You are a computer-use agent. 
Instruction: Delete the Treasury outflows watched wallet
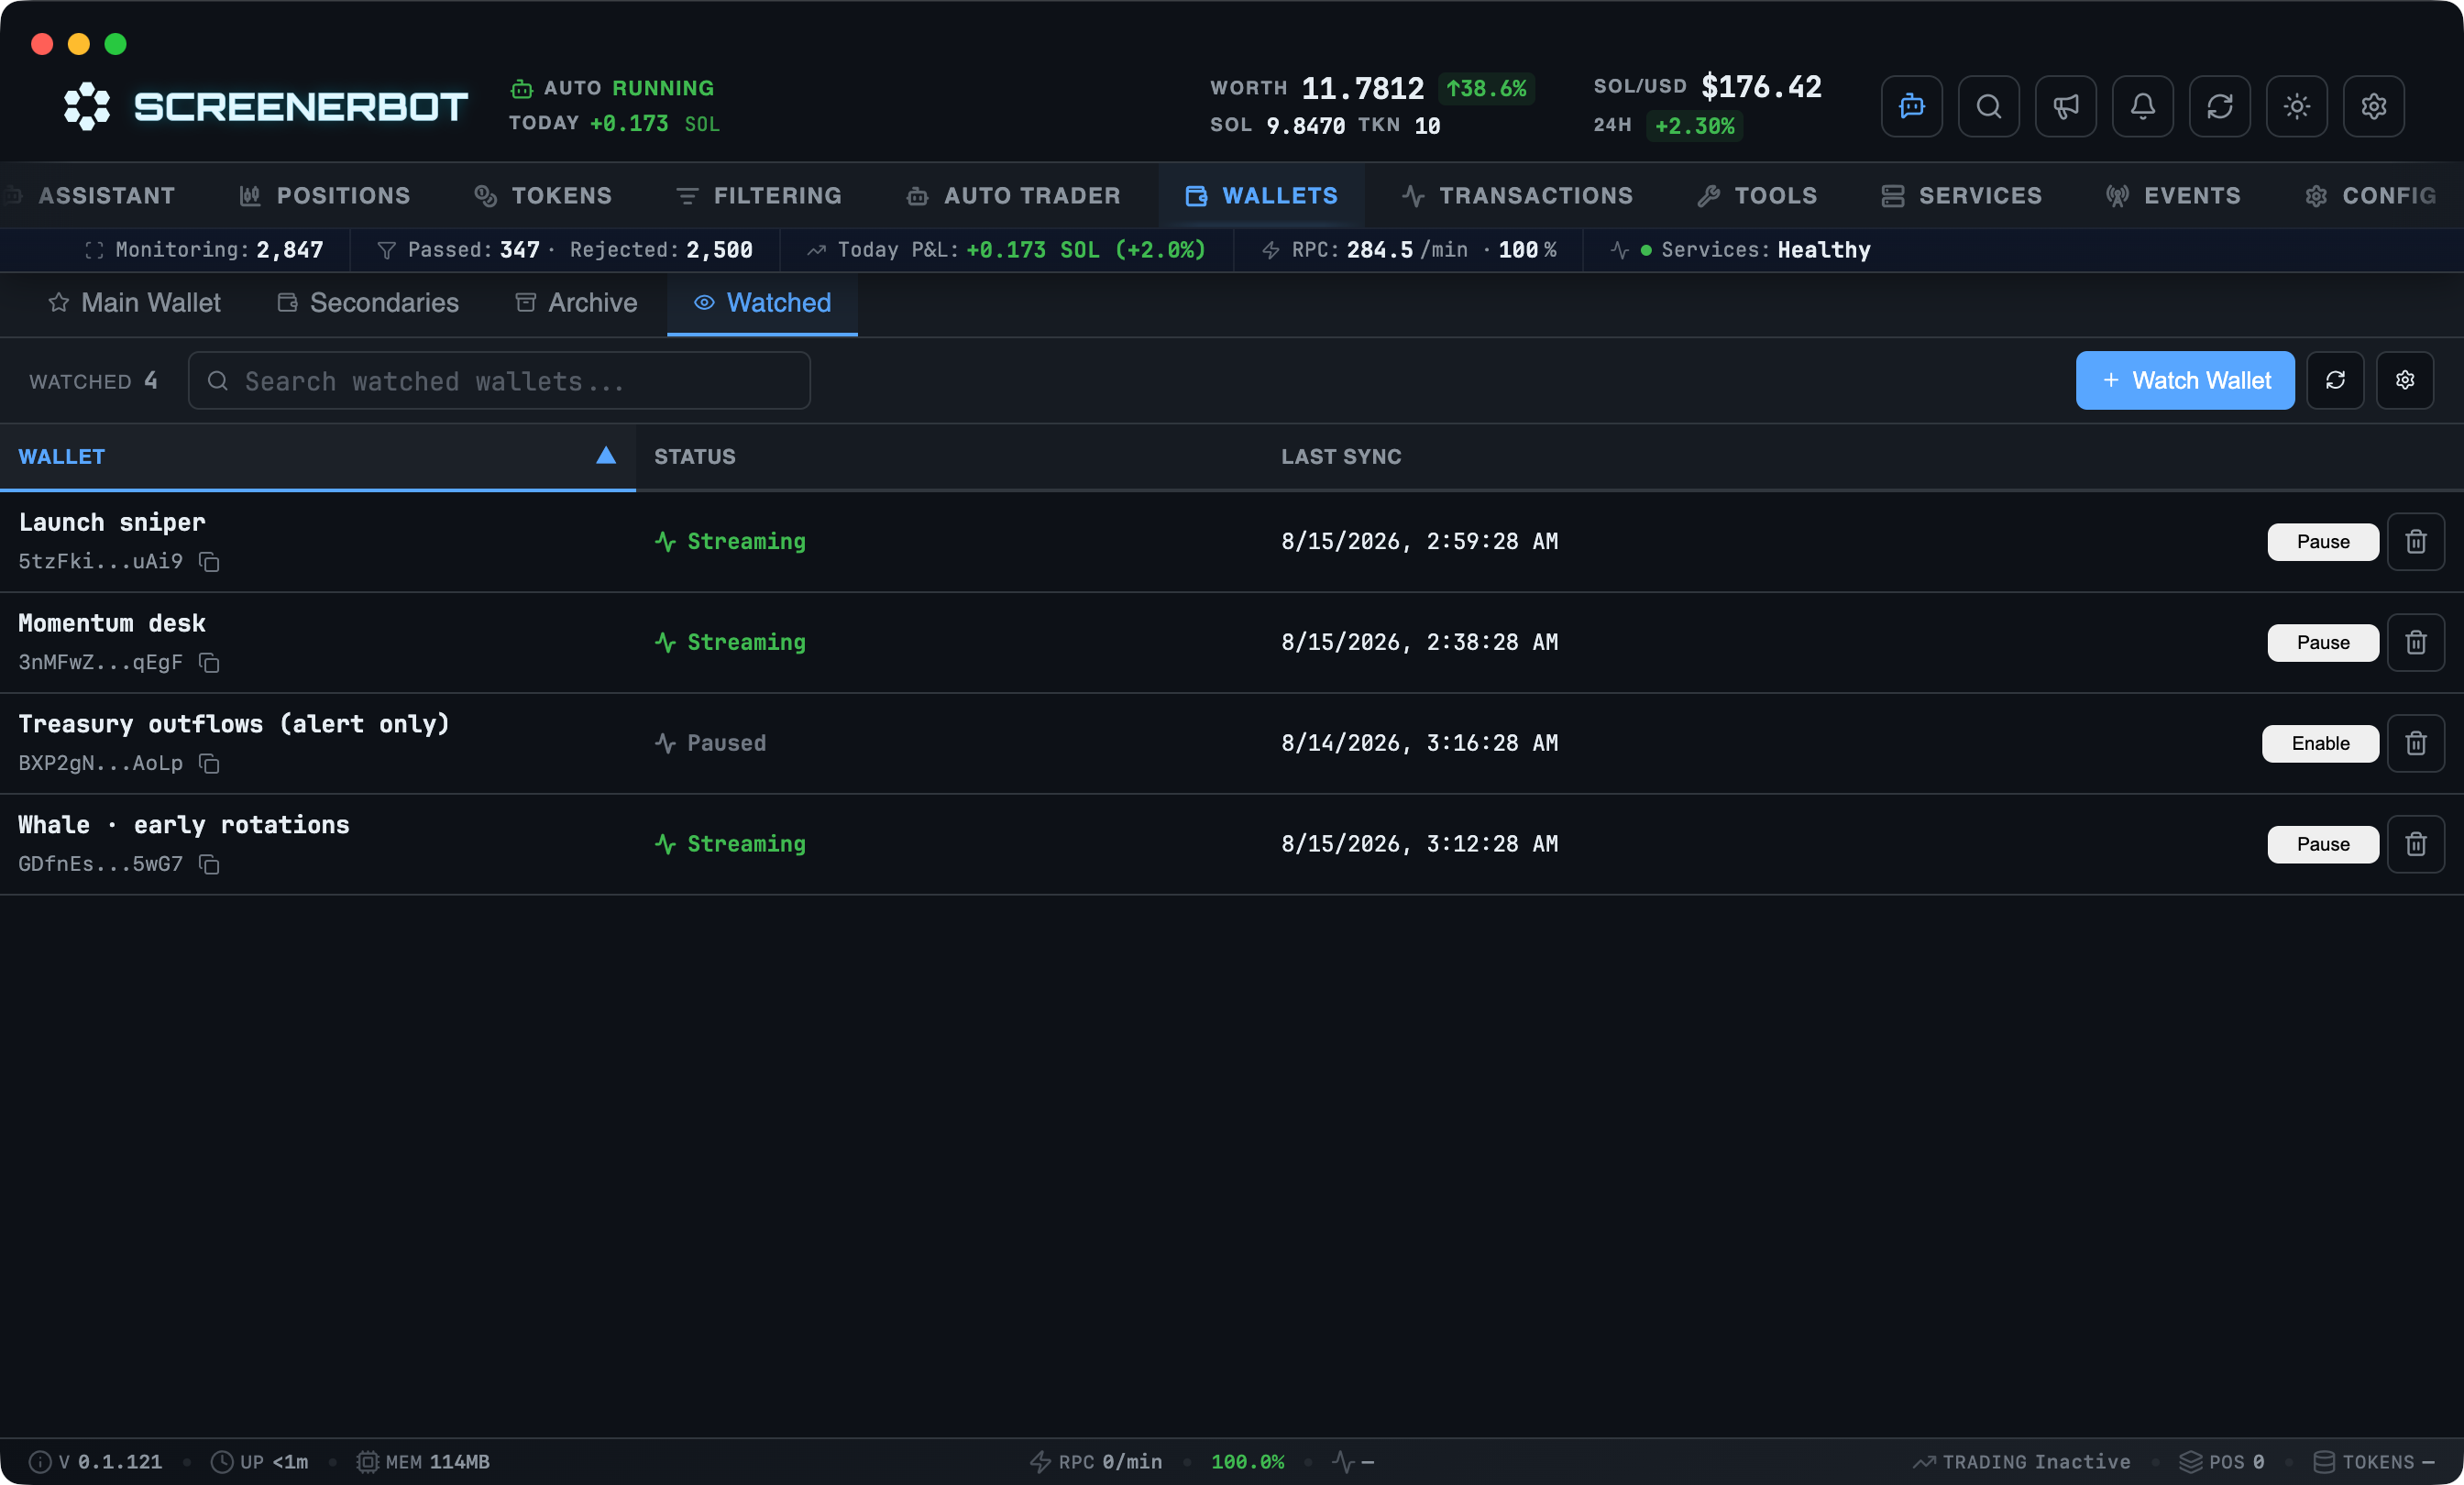[x=2416, y=744]
